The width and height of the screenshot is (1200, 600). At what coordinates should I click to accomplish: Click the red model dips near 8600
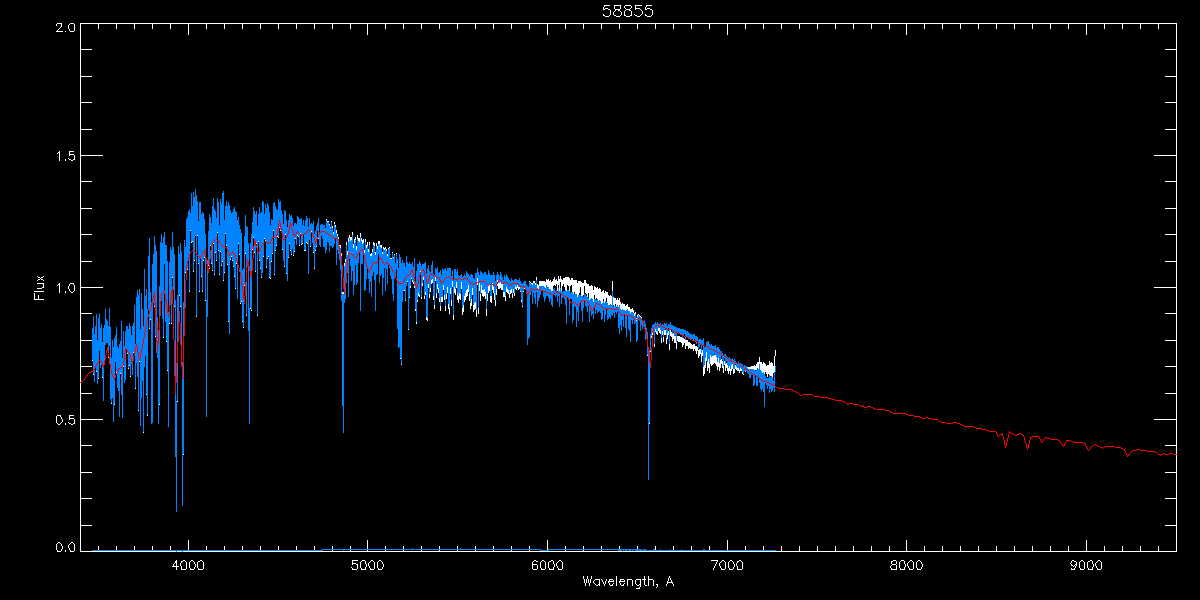[1015, 438]
